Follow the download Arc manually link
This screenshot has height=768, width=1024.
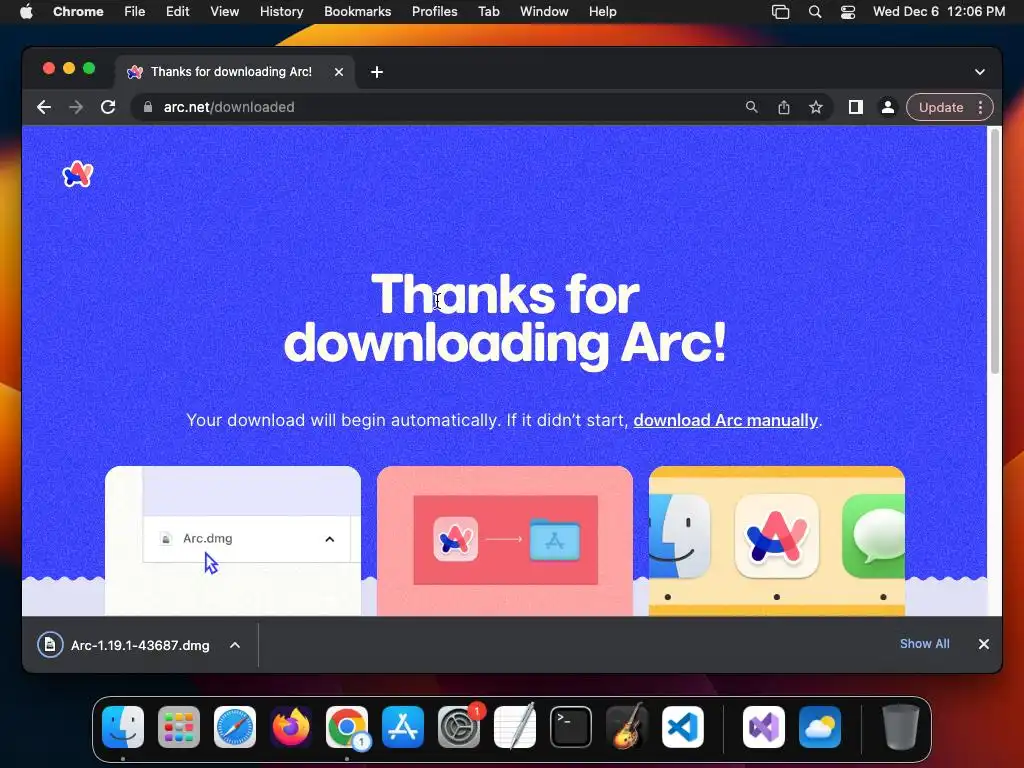pyautogui.click(x=726, y=420)
